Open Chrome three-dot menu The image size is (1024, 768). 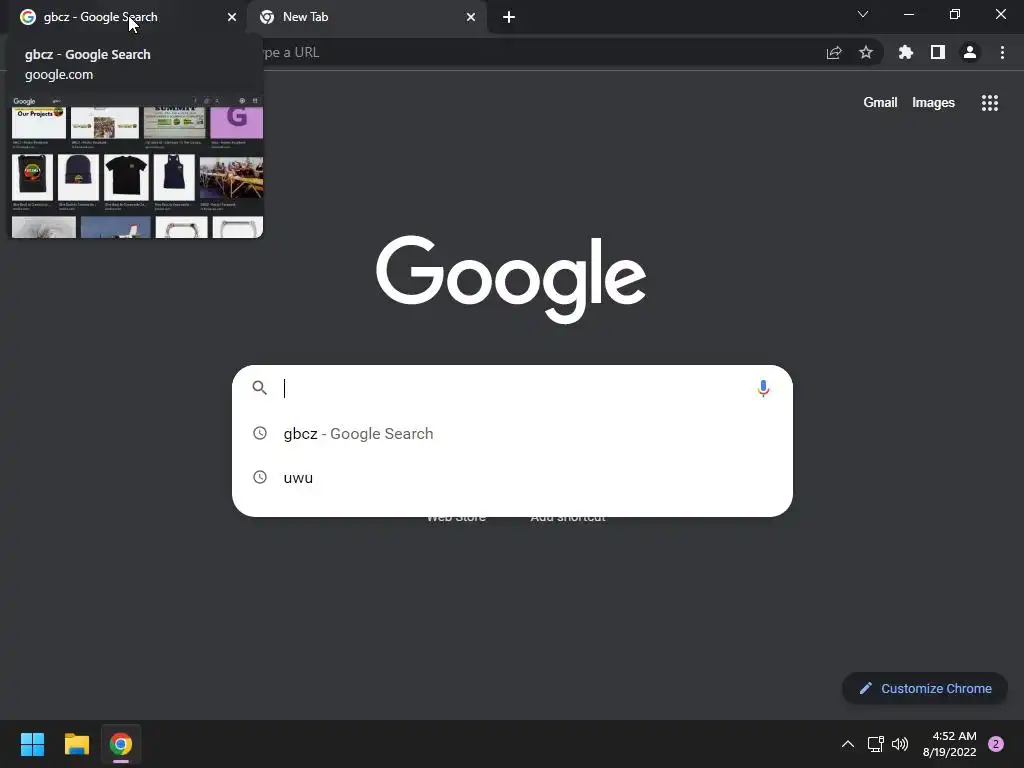pos(1002,52)
